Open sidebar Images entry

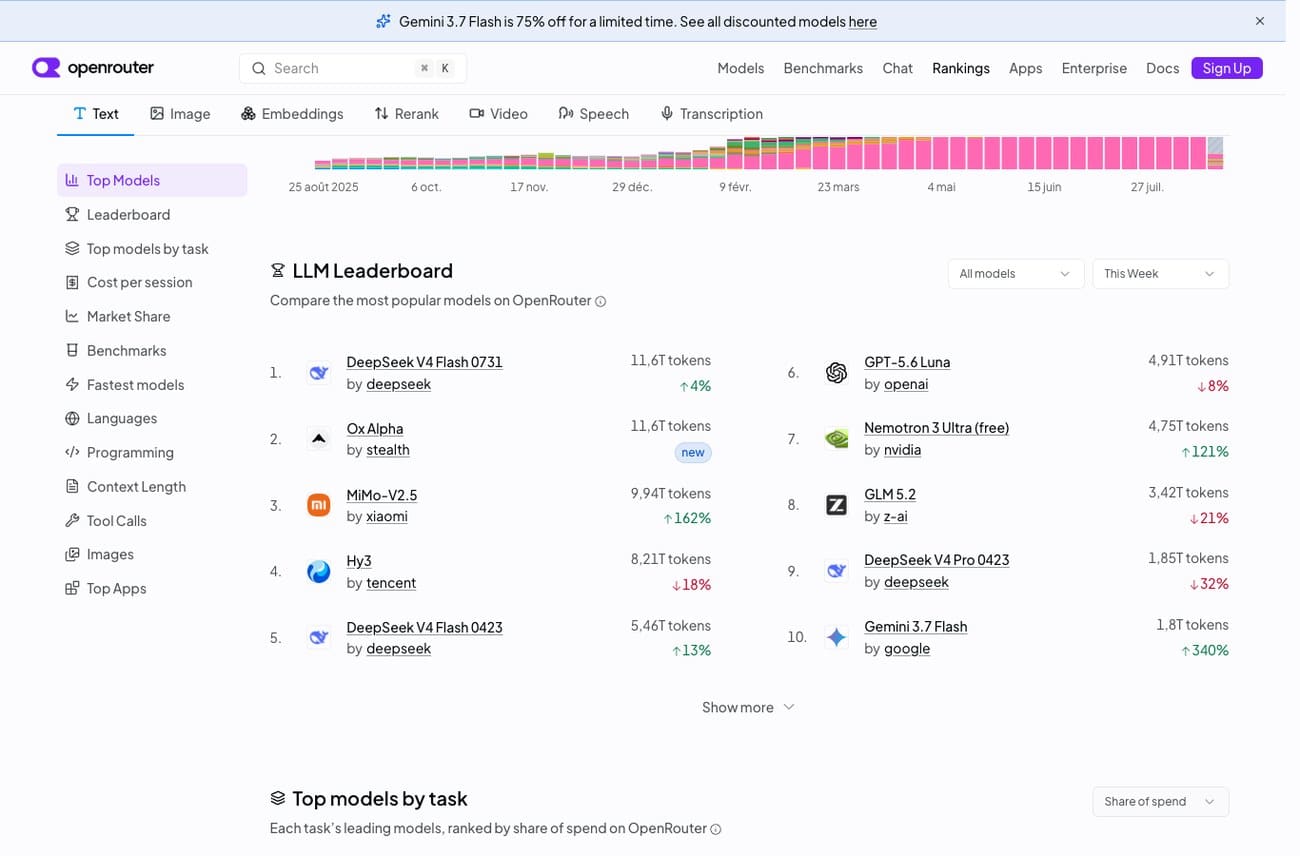tap(152, 555)
